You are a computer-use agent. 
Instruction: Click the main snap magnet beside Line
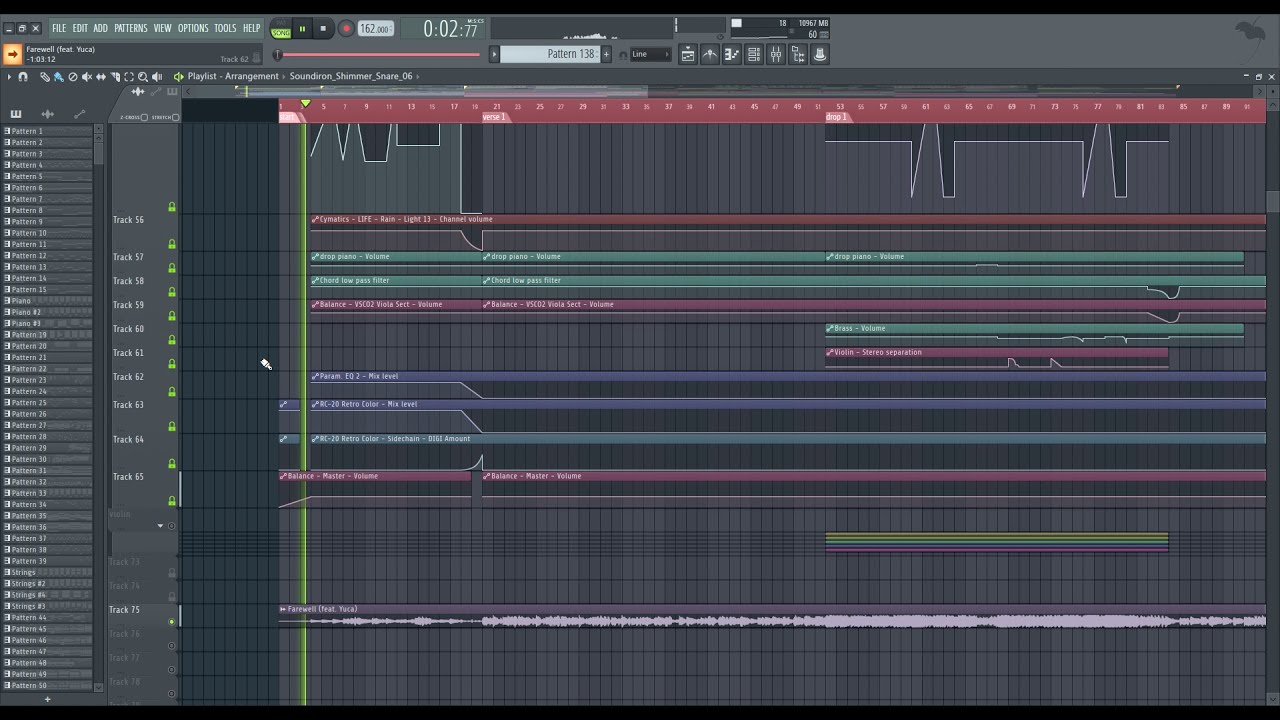tap(623, 55)
